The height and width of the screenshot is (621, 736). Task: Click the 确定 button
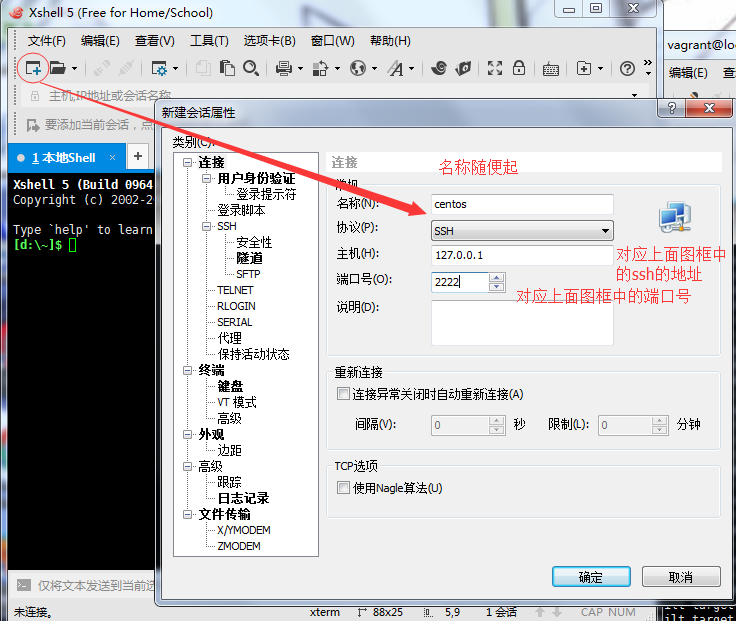pos(591,576)
